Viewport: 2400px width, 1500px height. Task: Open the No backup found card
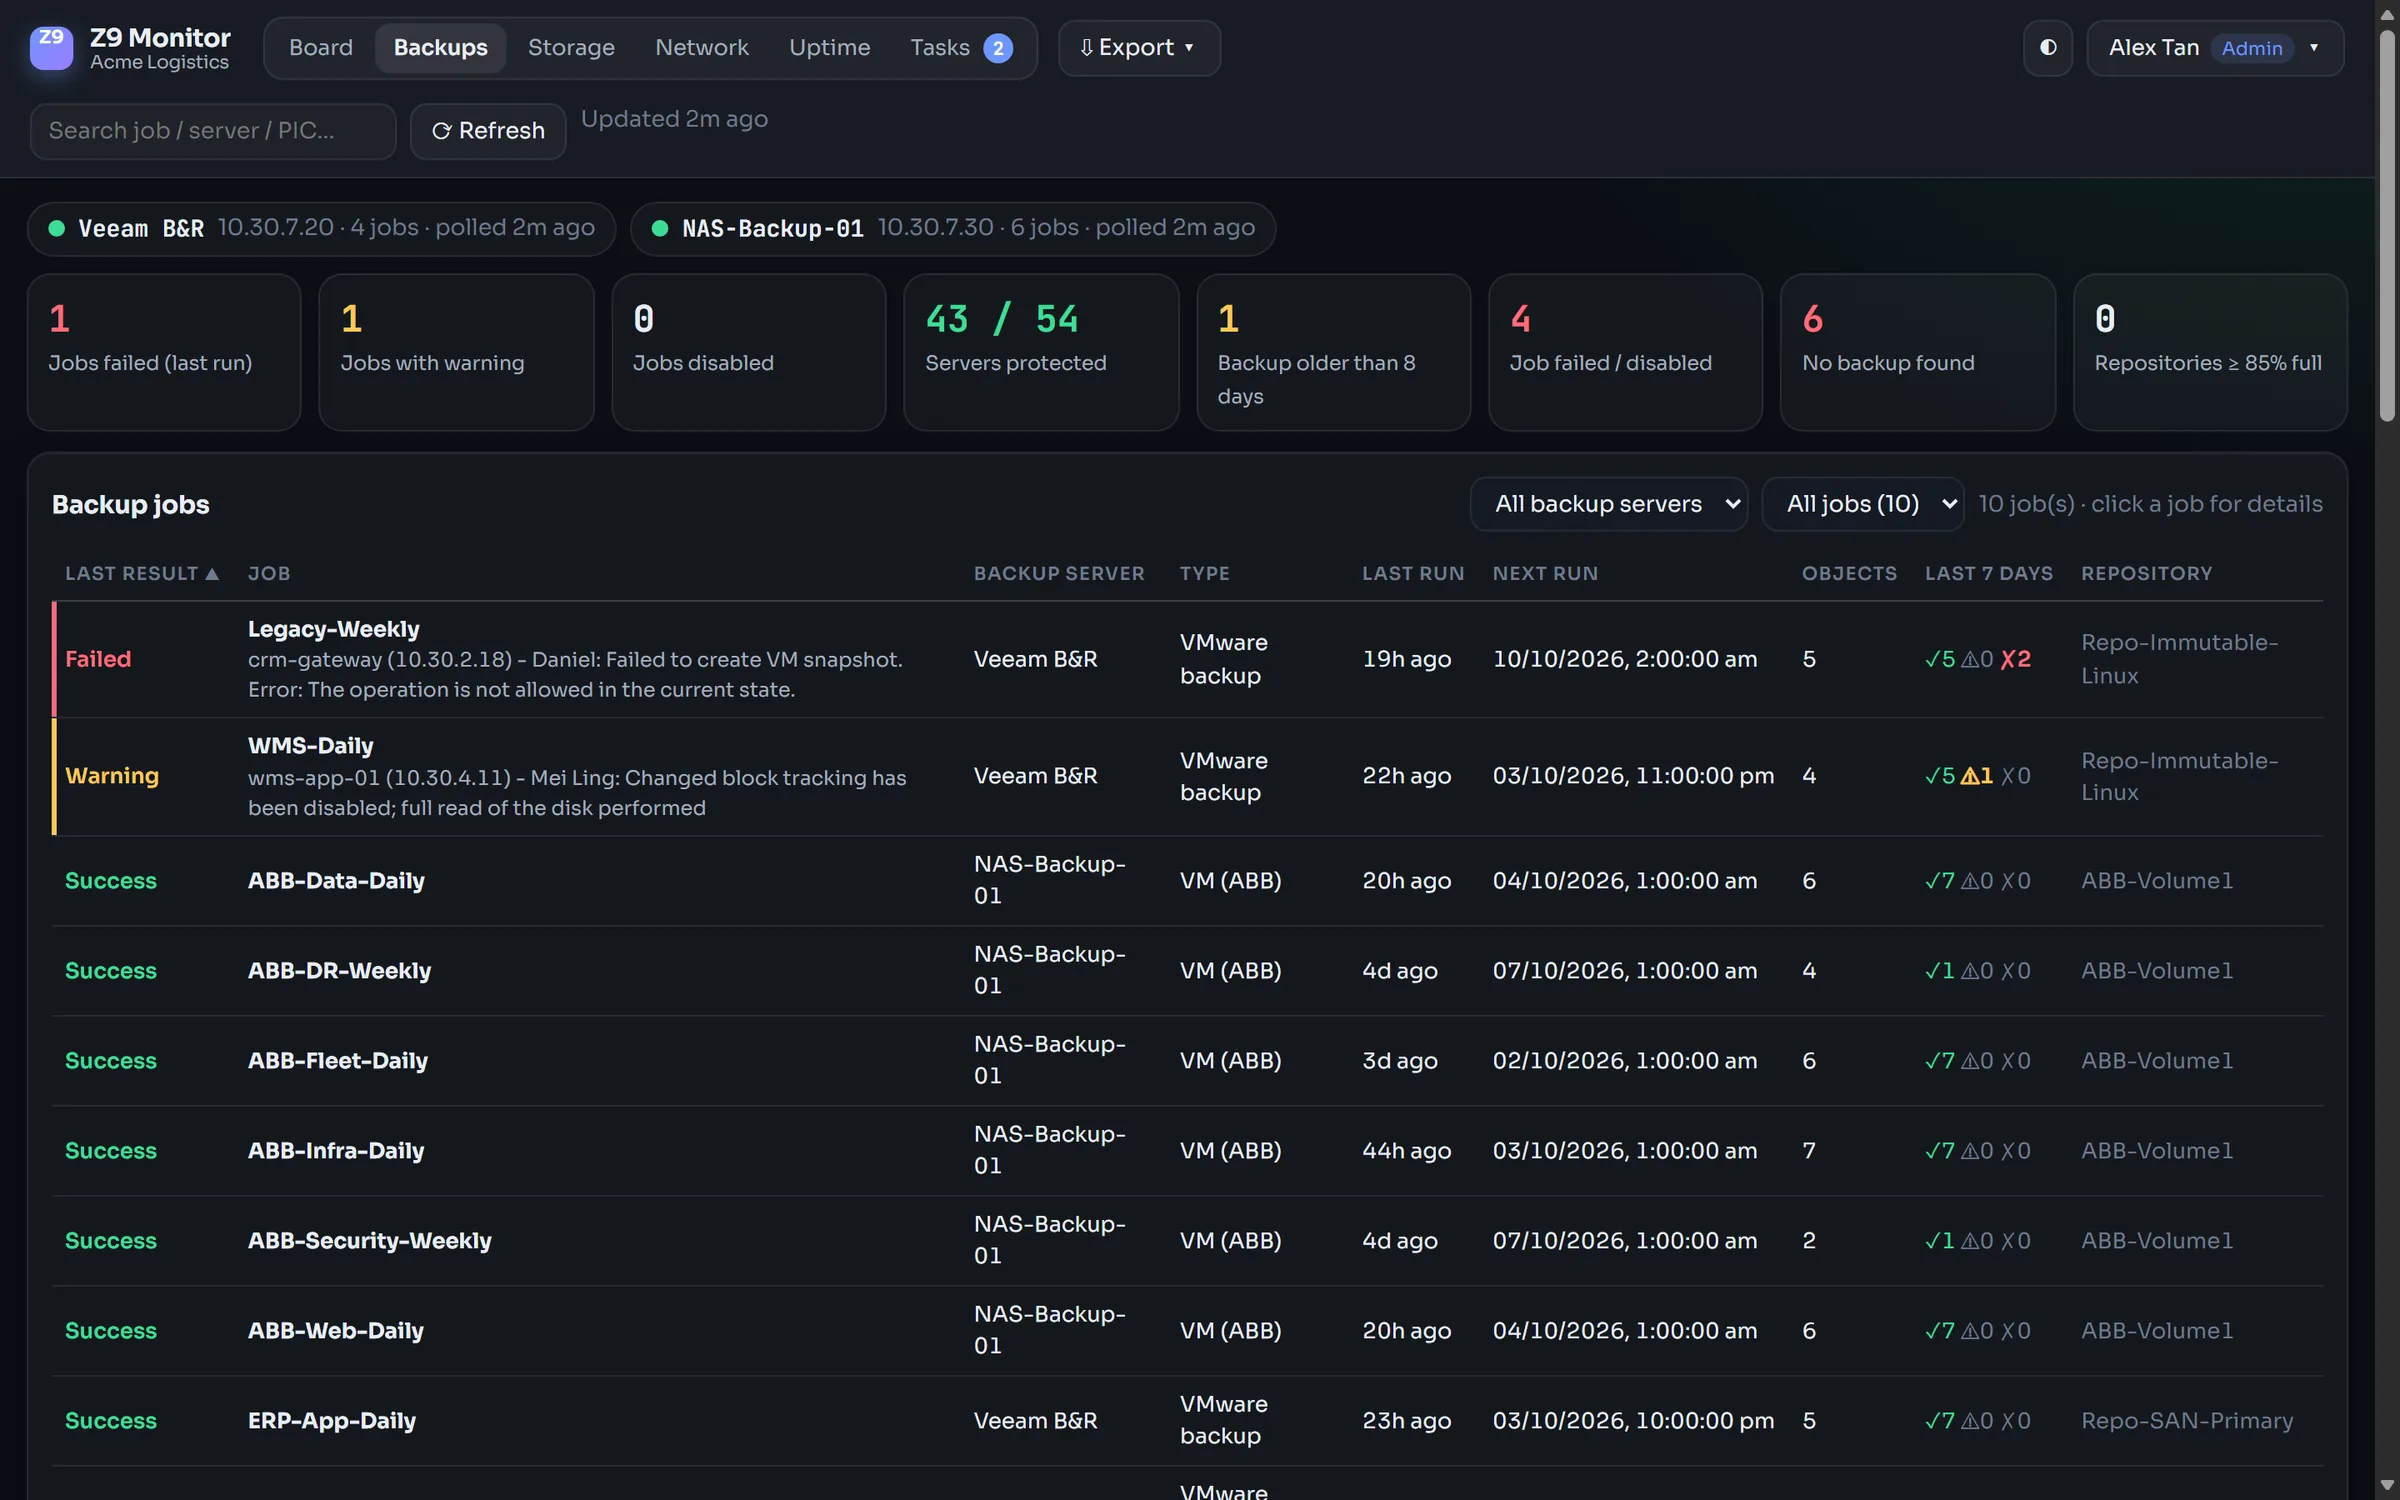(1917, 352)
